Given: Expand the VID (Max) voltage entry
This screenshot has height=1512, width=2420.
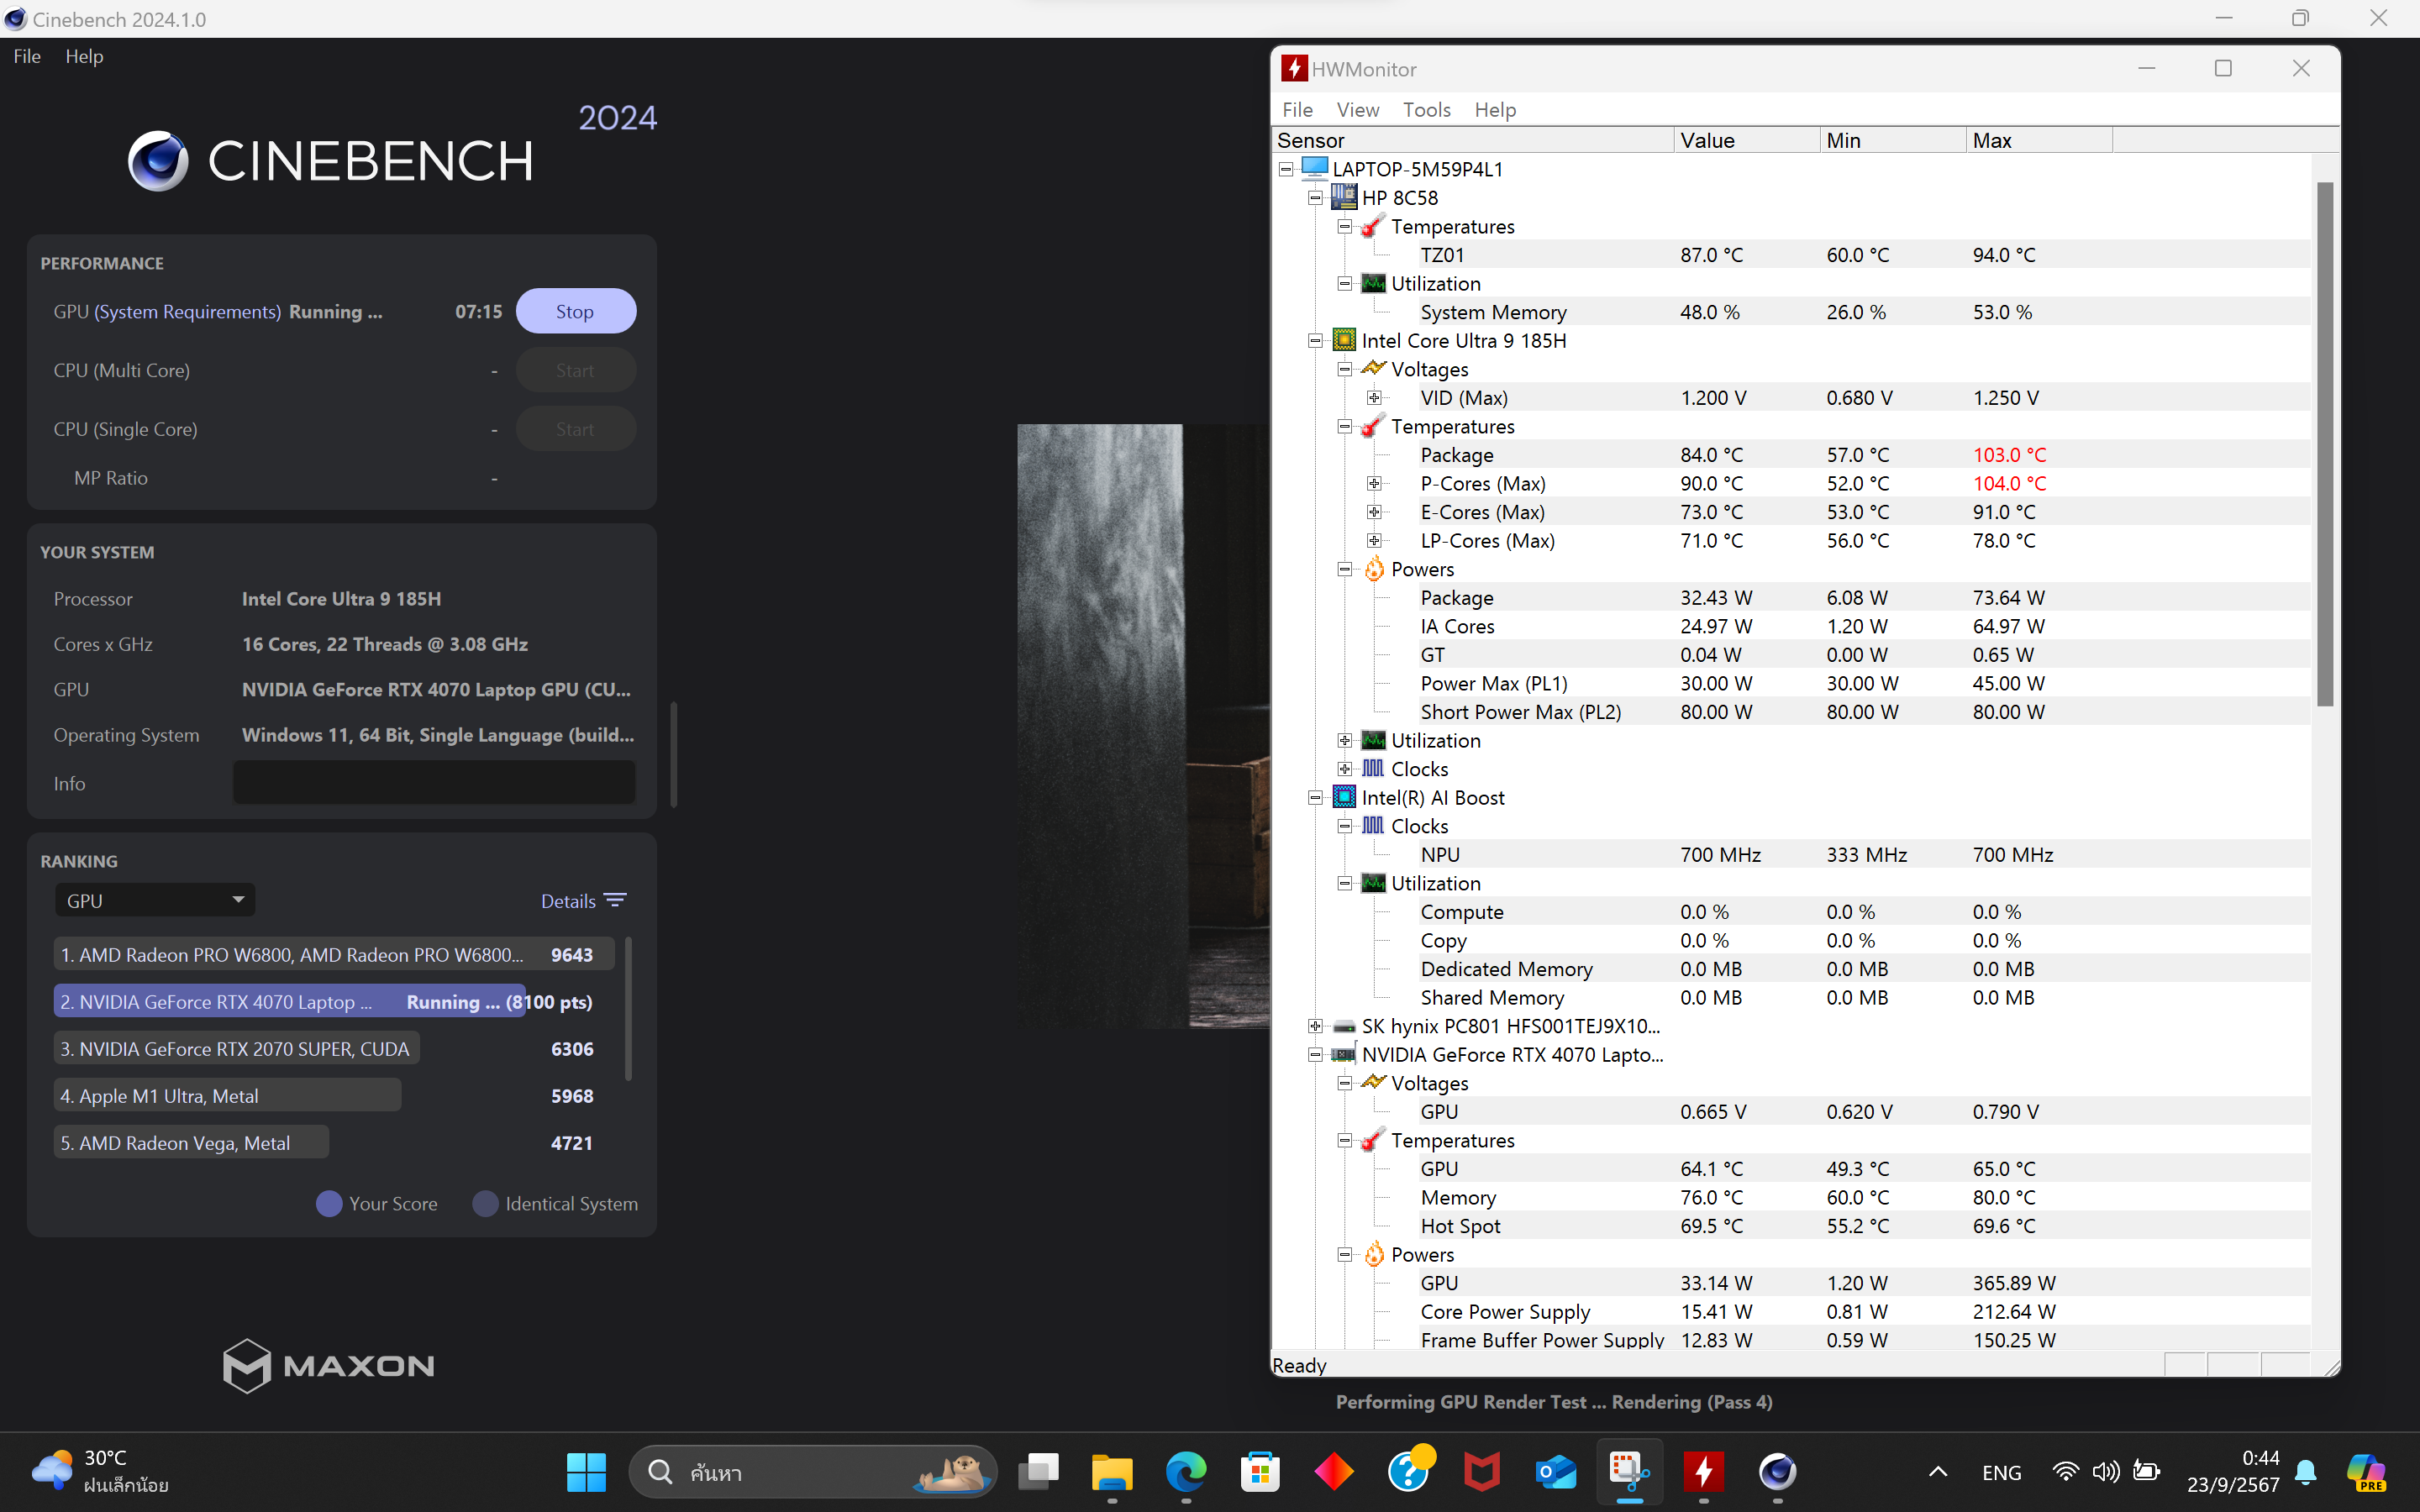Looking at the screenshot, I should coord(1374,398).
